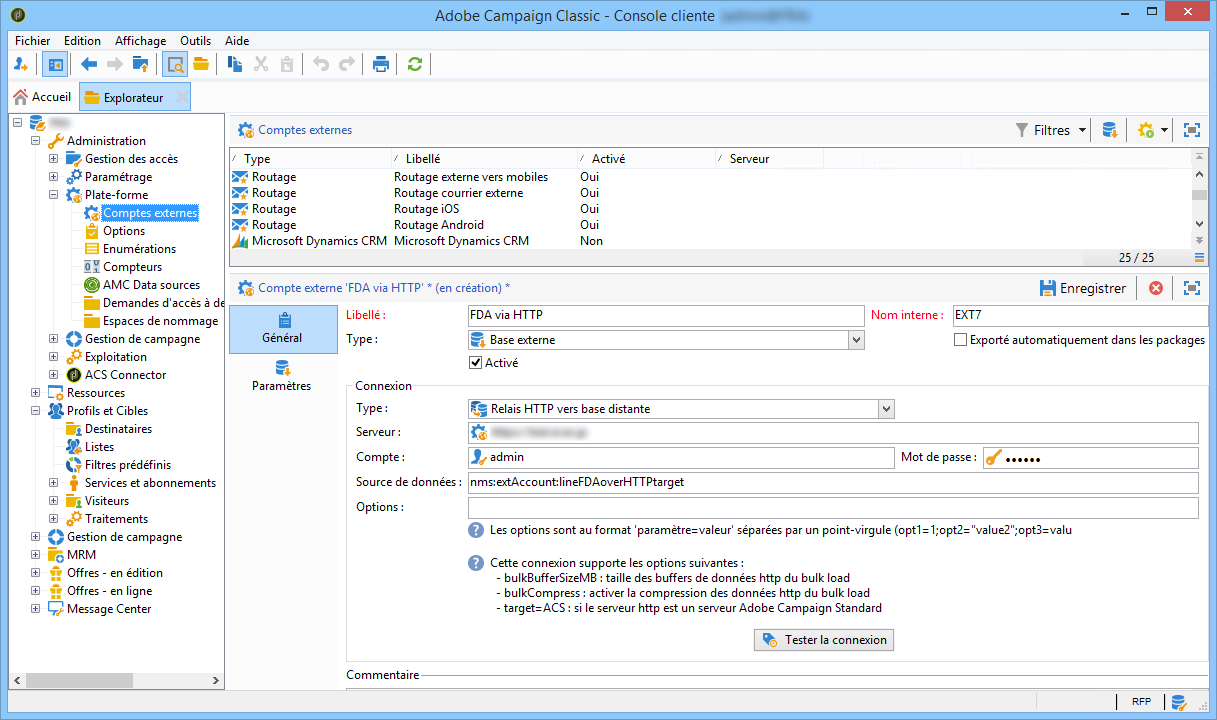
Task: Click the lock icon in Mot de passe field
Action: coord(993,458)
